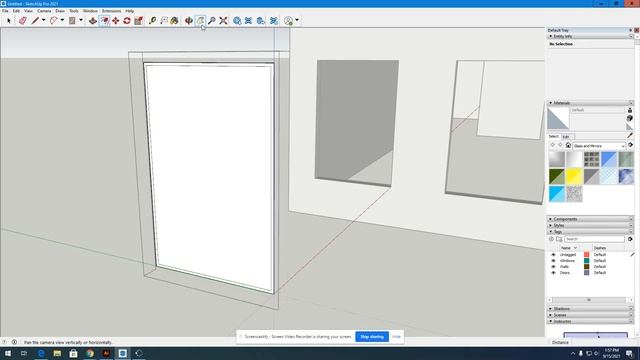640x360 pixels.
Task: Select the Pan hand tool
Action: coord(200,20)
